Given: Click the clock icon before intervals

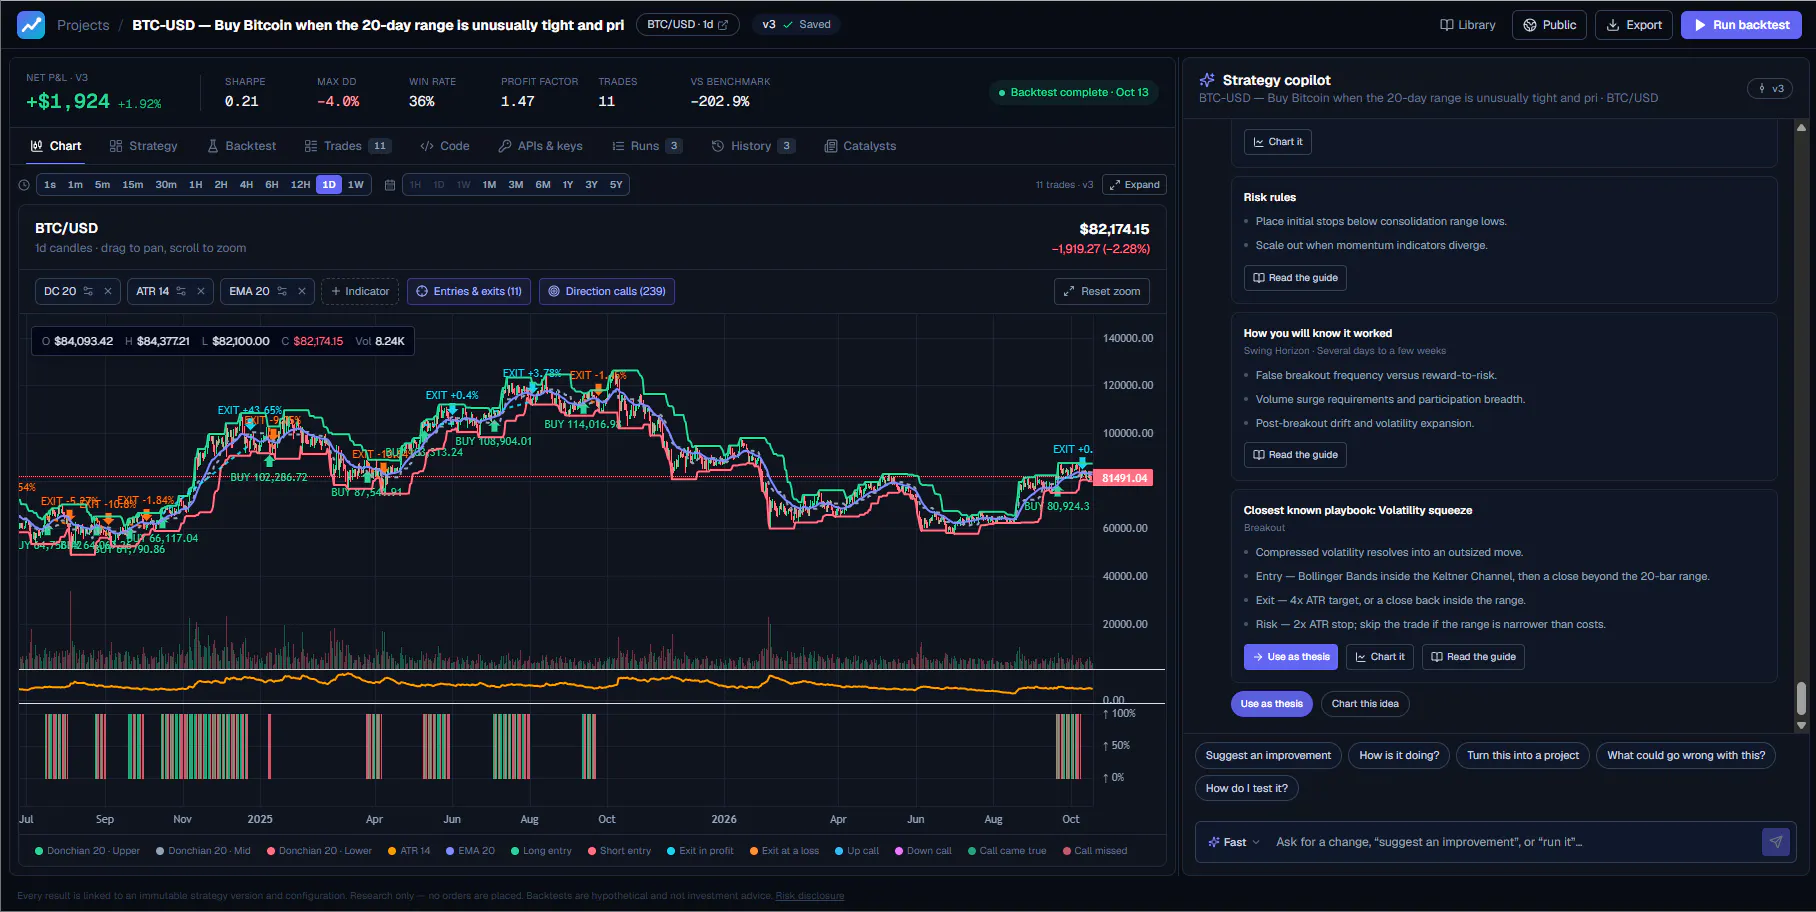Looking at the screenshot, I should pos(25,185).
